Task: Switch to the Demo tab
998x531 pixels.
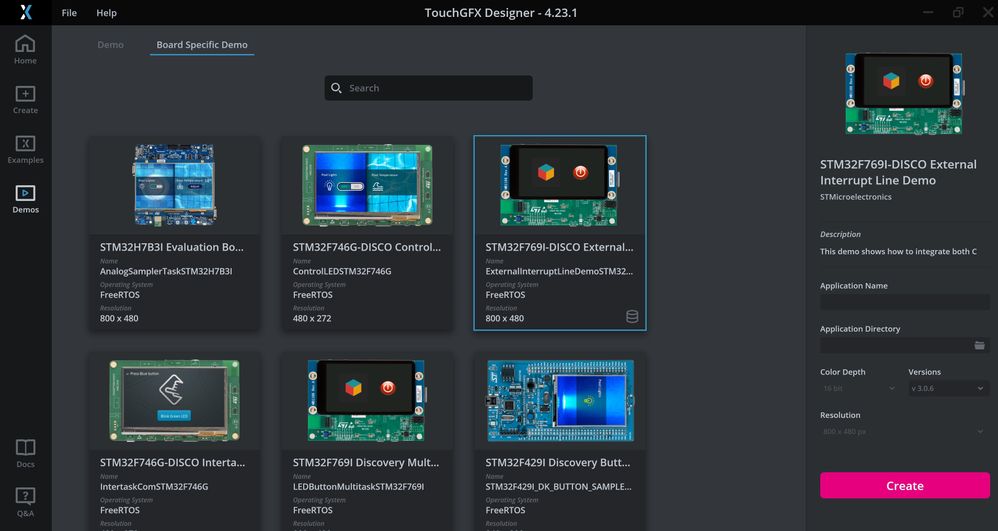Action: (x=111, y=45)
